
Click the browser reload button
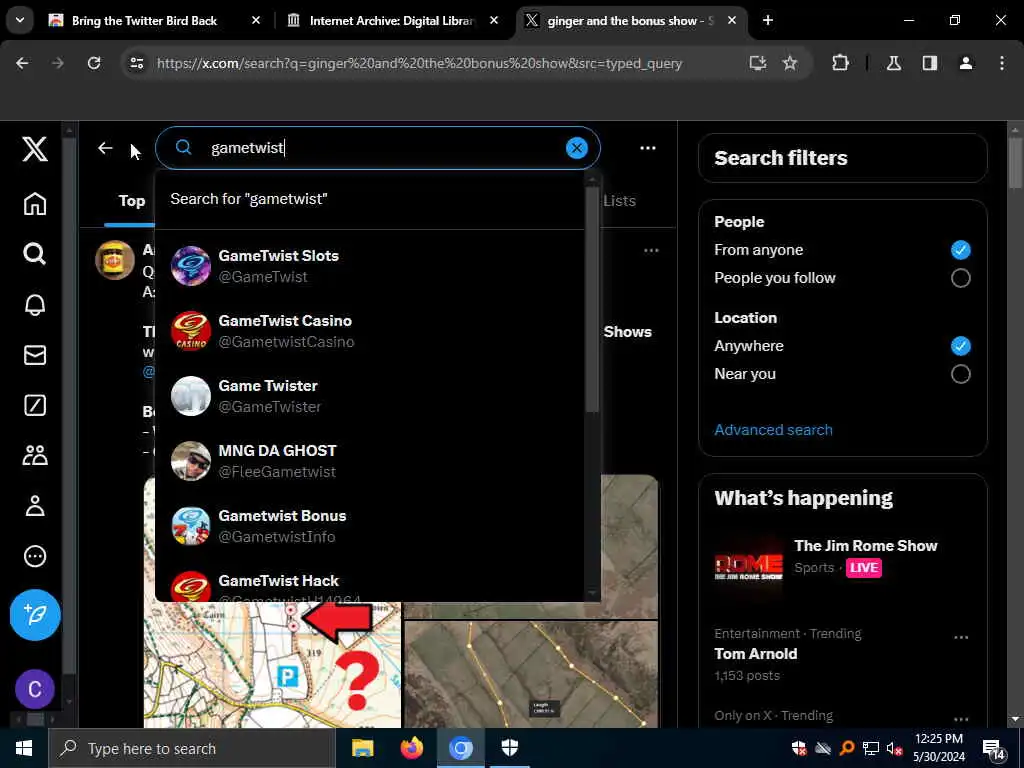(x=94, y=63)
